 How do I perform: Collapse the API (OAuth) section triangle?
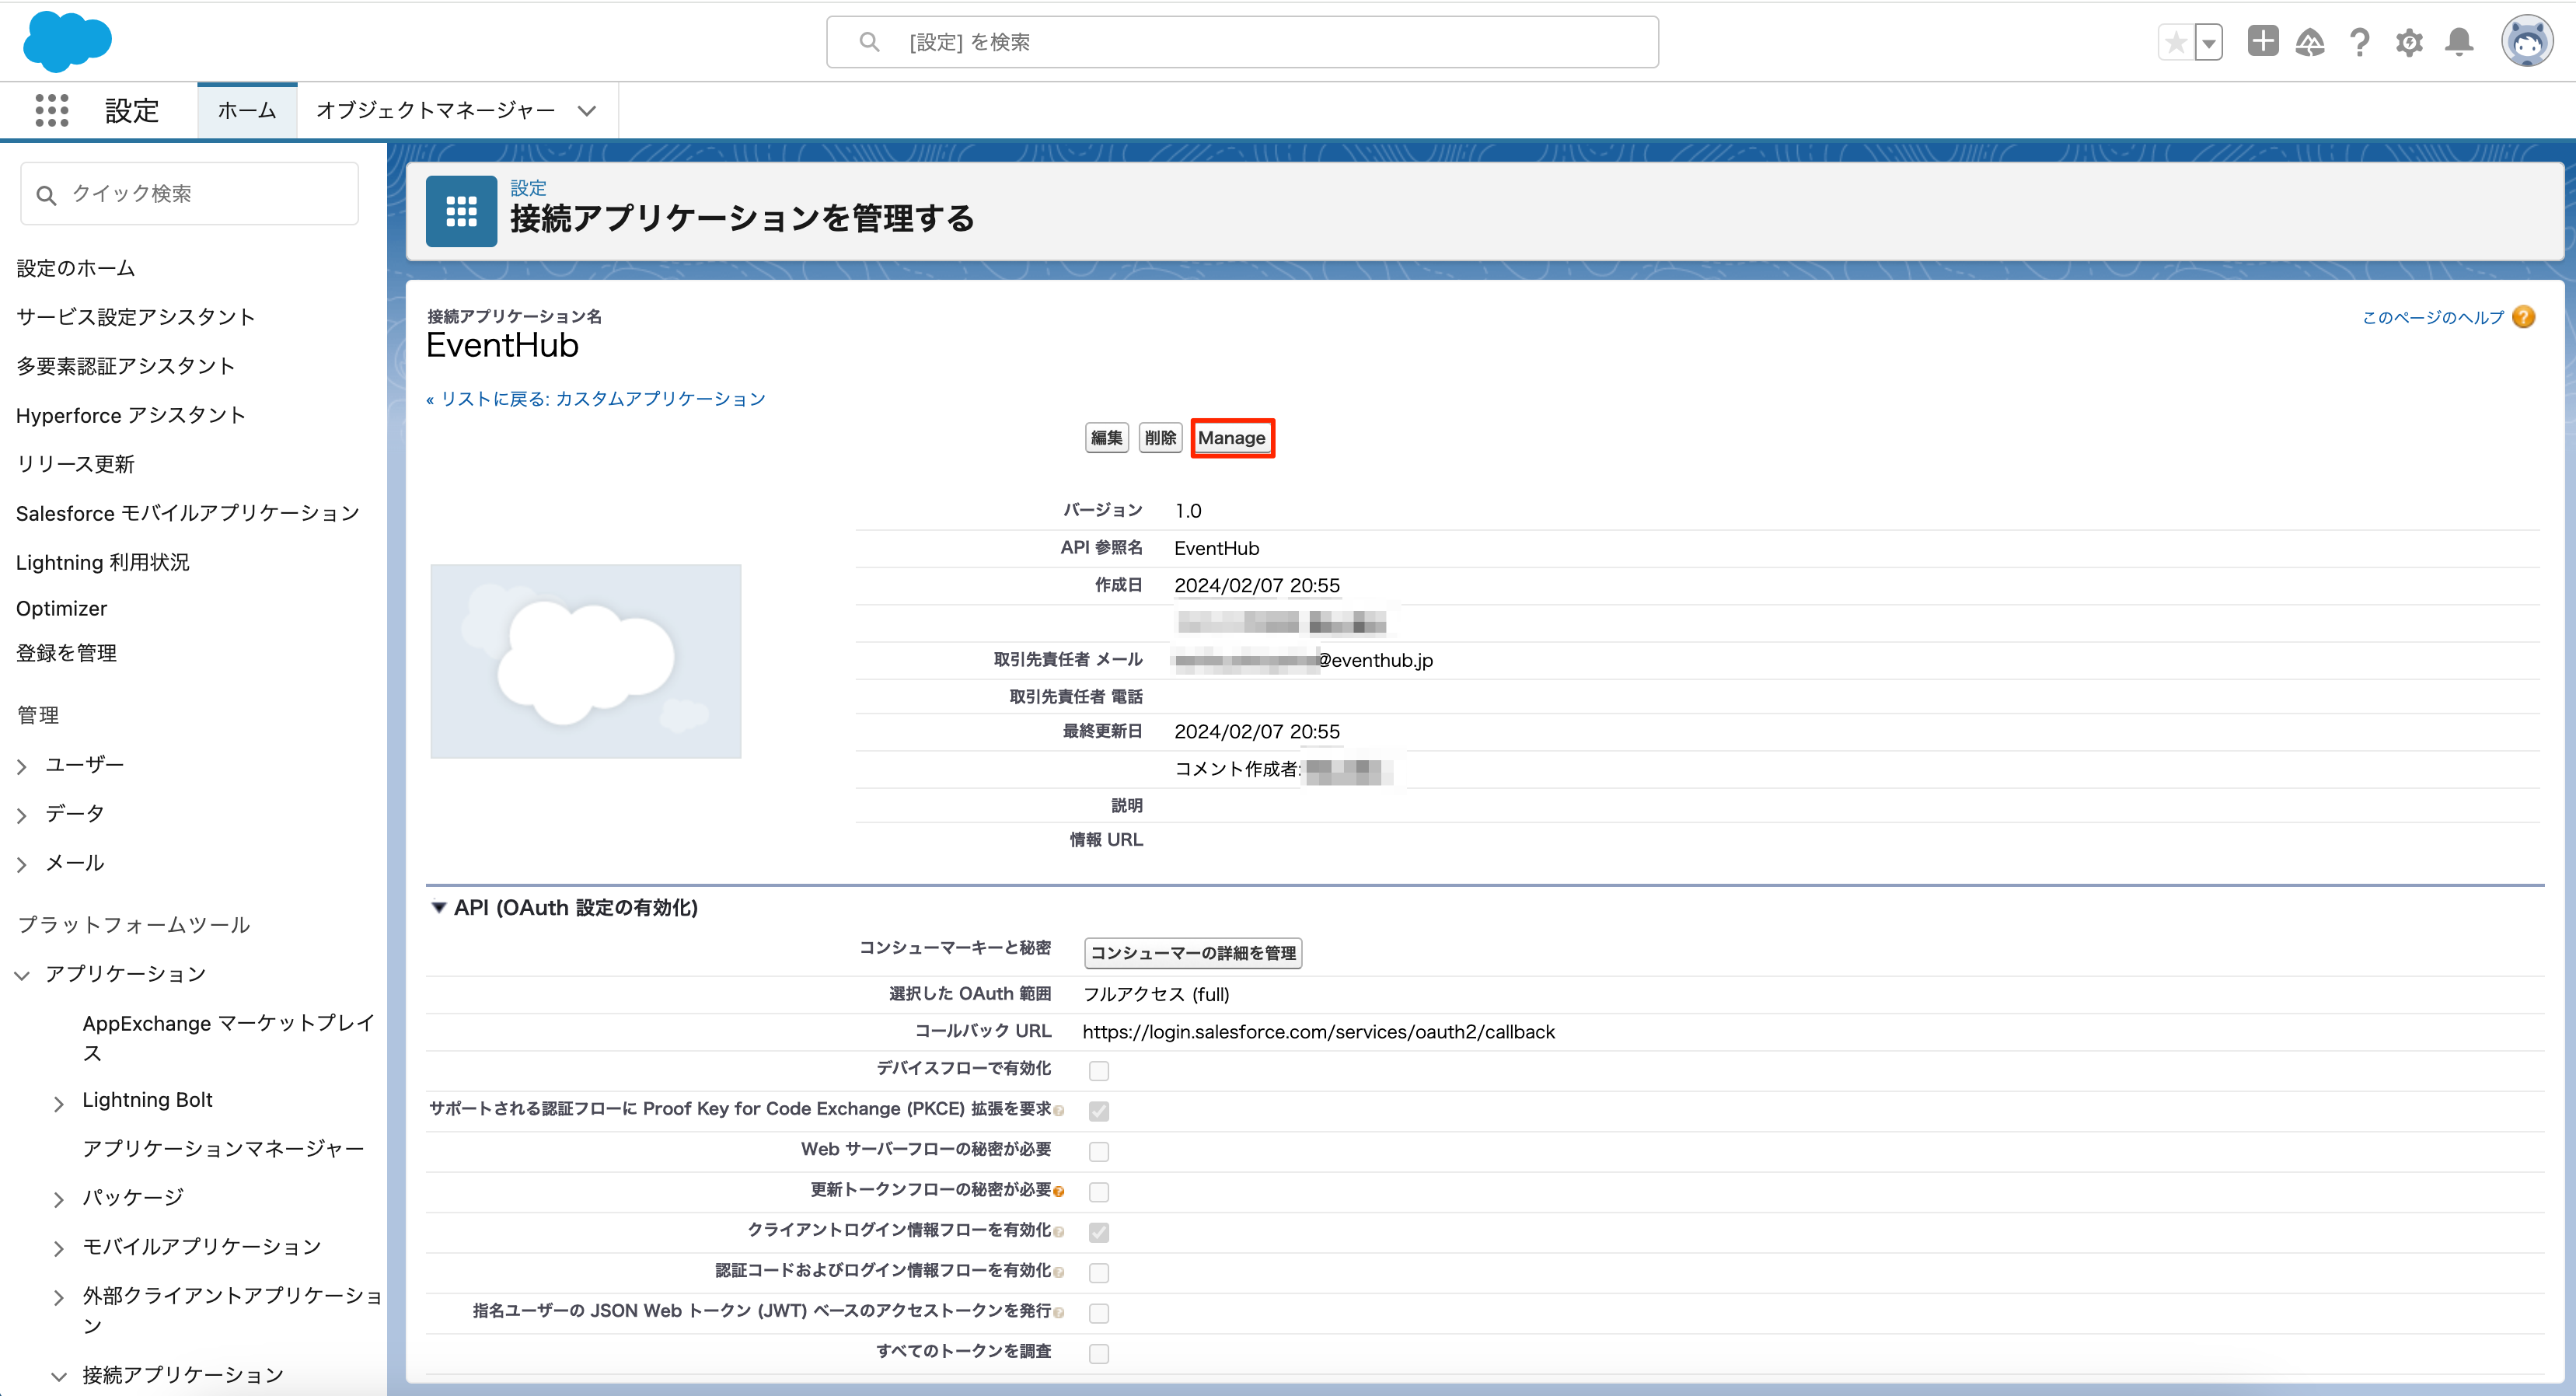pos(438,908)
